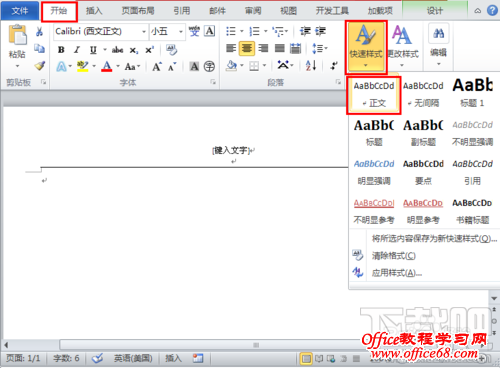Screen dimensions: 500x368
Task: Click the Grow Font icon
Action: tap(157, 67)
